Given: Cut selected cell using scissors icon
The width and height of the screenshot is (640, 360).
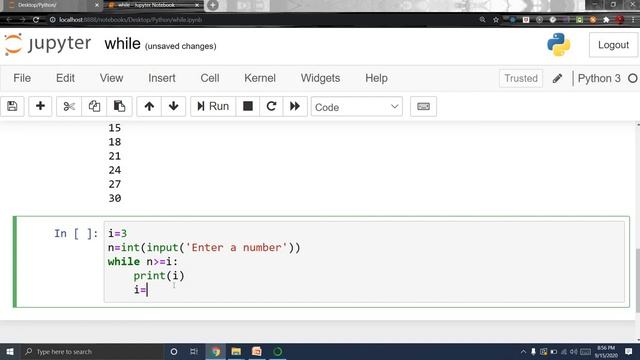Looking at the screenshot, I should pos(69,107).
